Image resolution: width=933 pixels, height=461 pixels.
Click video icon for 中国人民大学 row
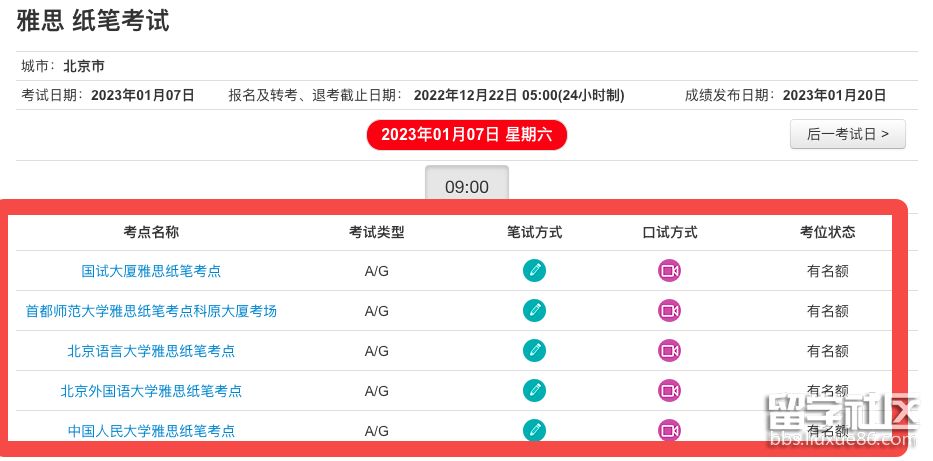pyautogui.click(x=669, y=430)
